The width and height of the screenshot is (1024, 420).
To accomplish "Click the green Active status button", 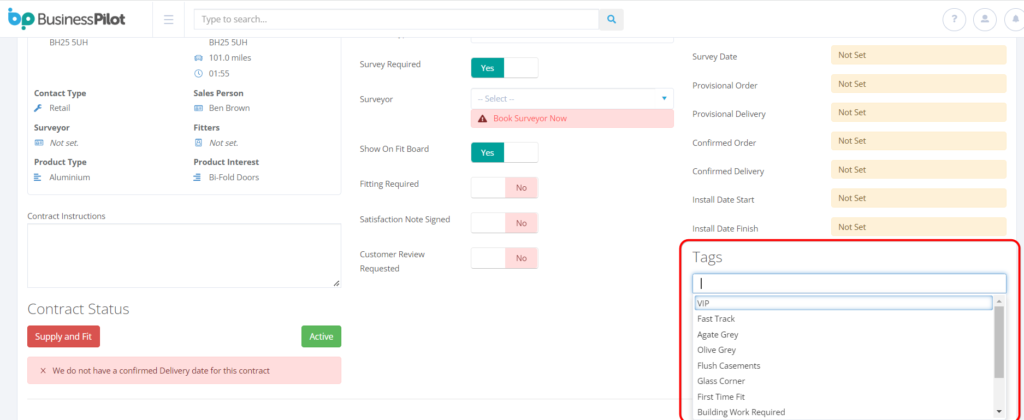I will pyautogui.click(x=321, y=337).
